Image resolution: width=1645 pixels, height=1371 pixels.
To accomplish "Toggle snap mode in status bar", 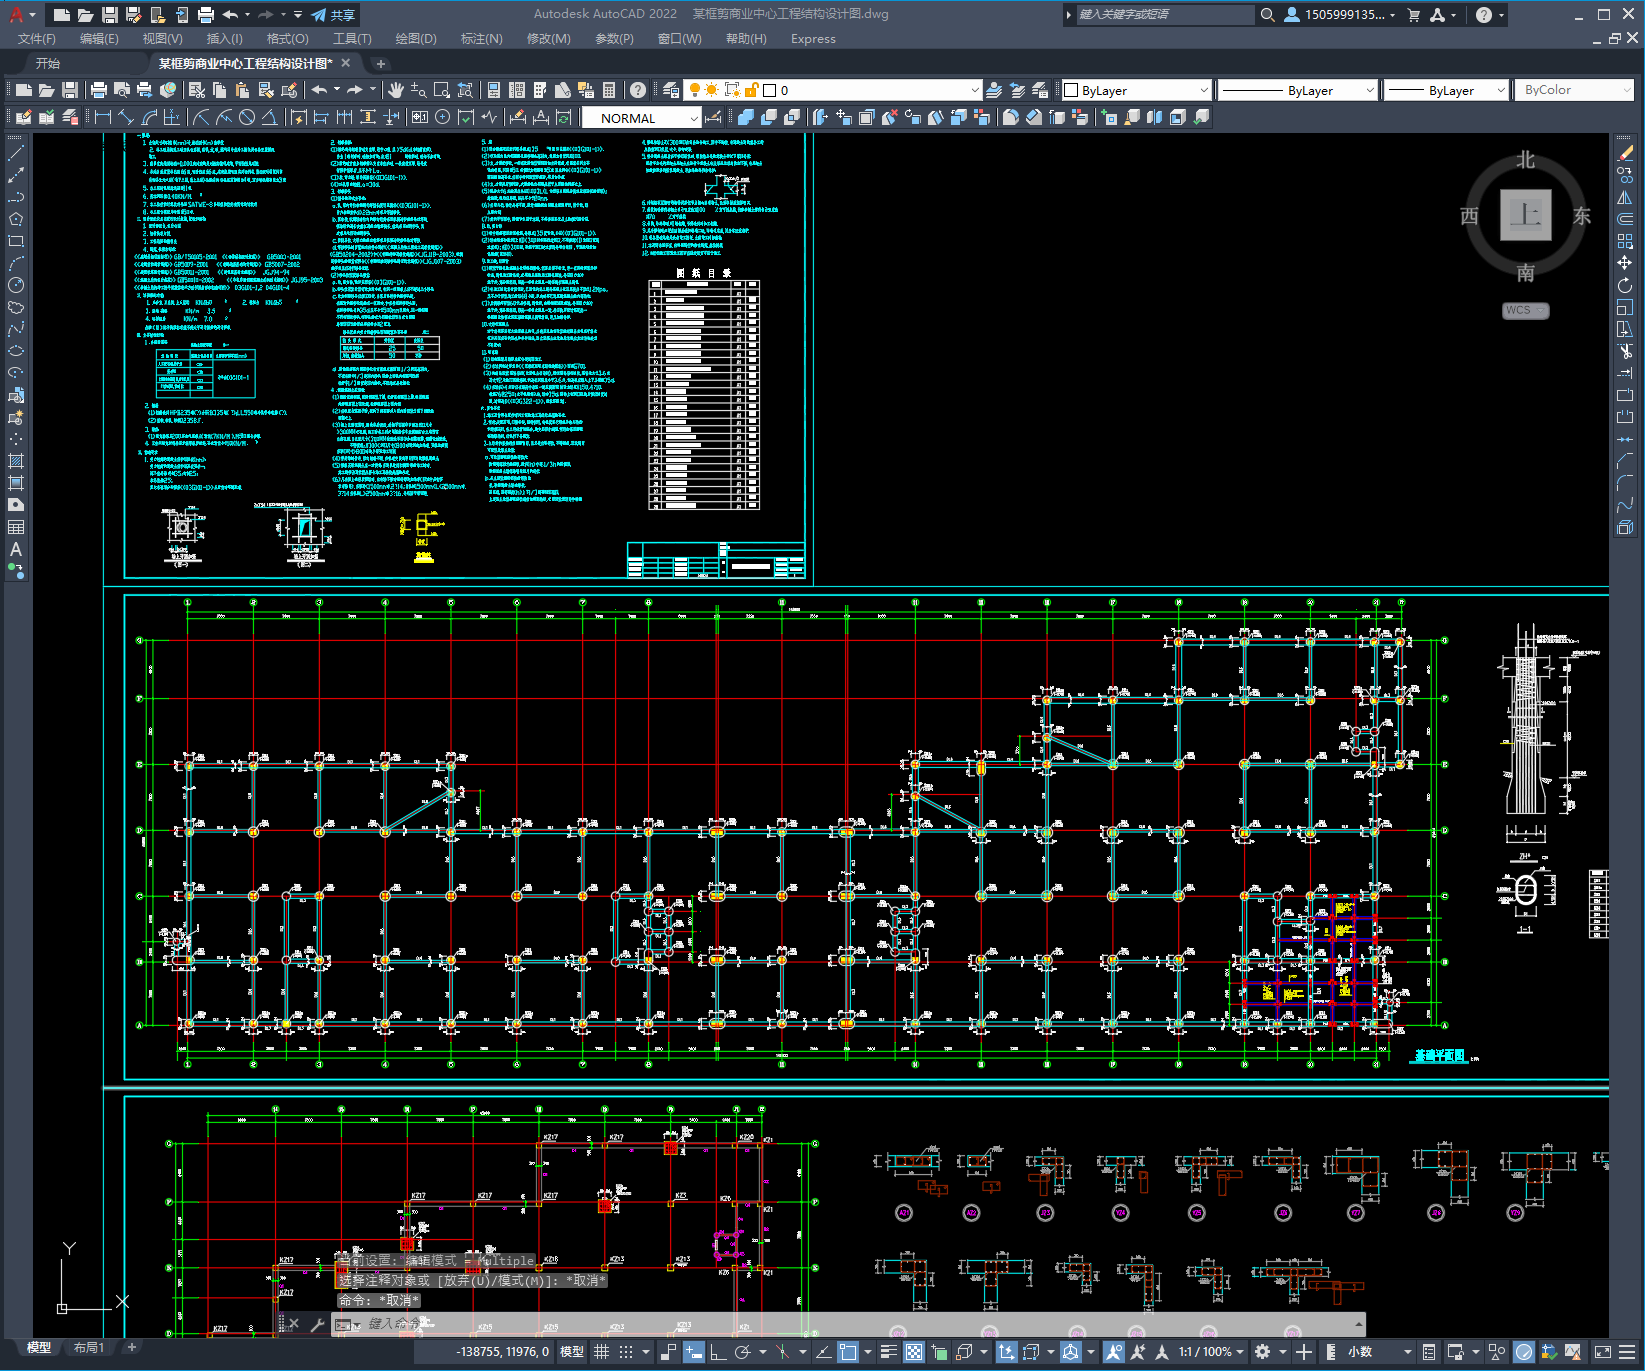I will [626, 1352].
